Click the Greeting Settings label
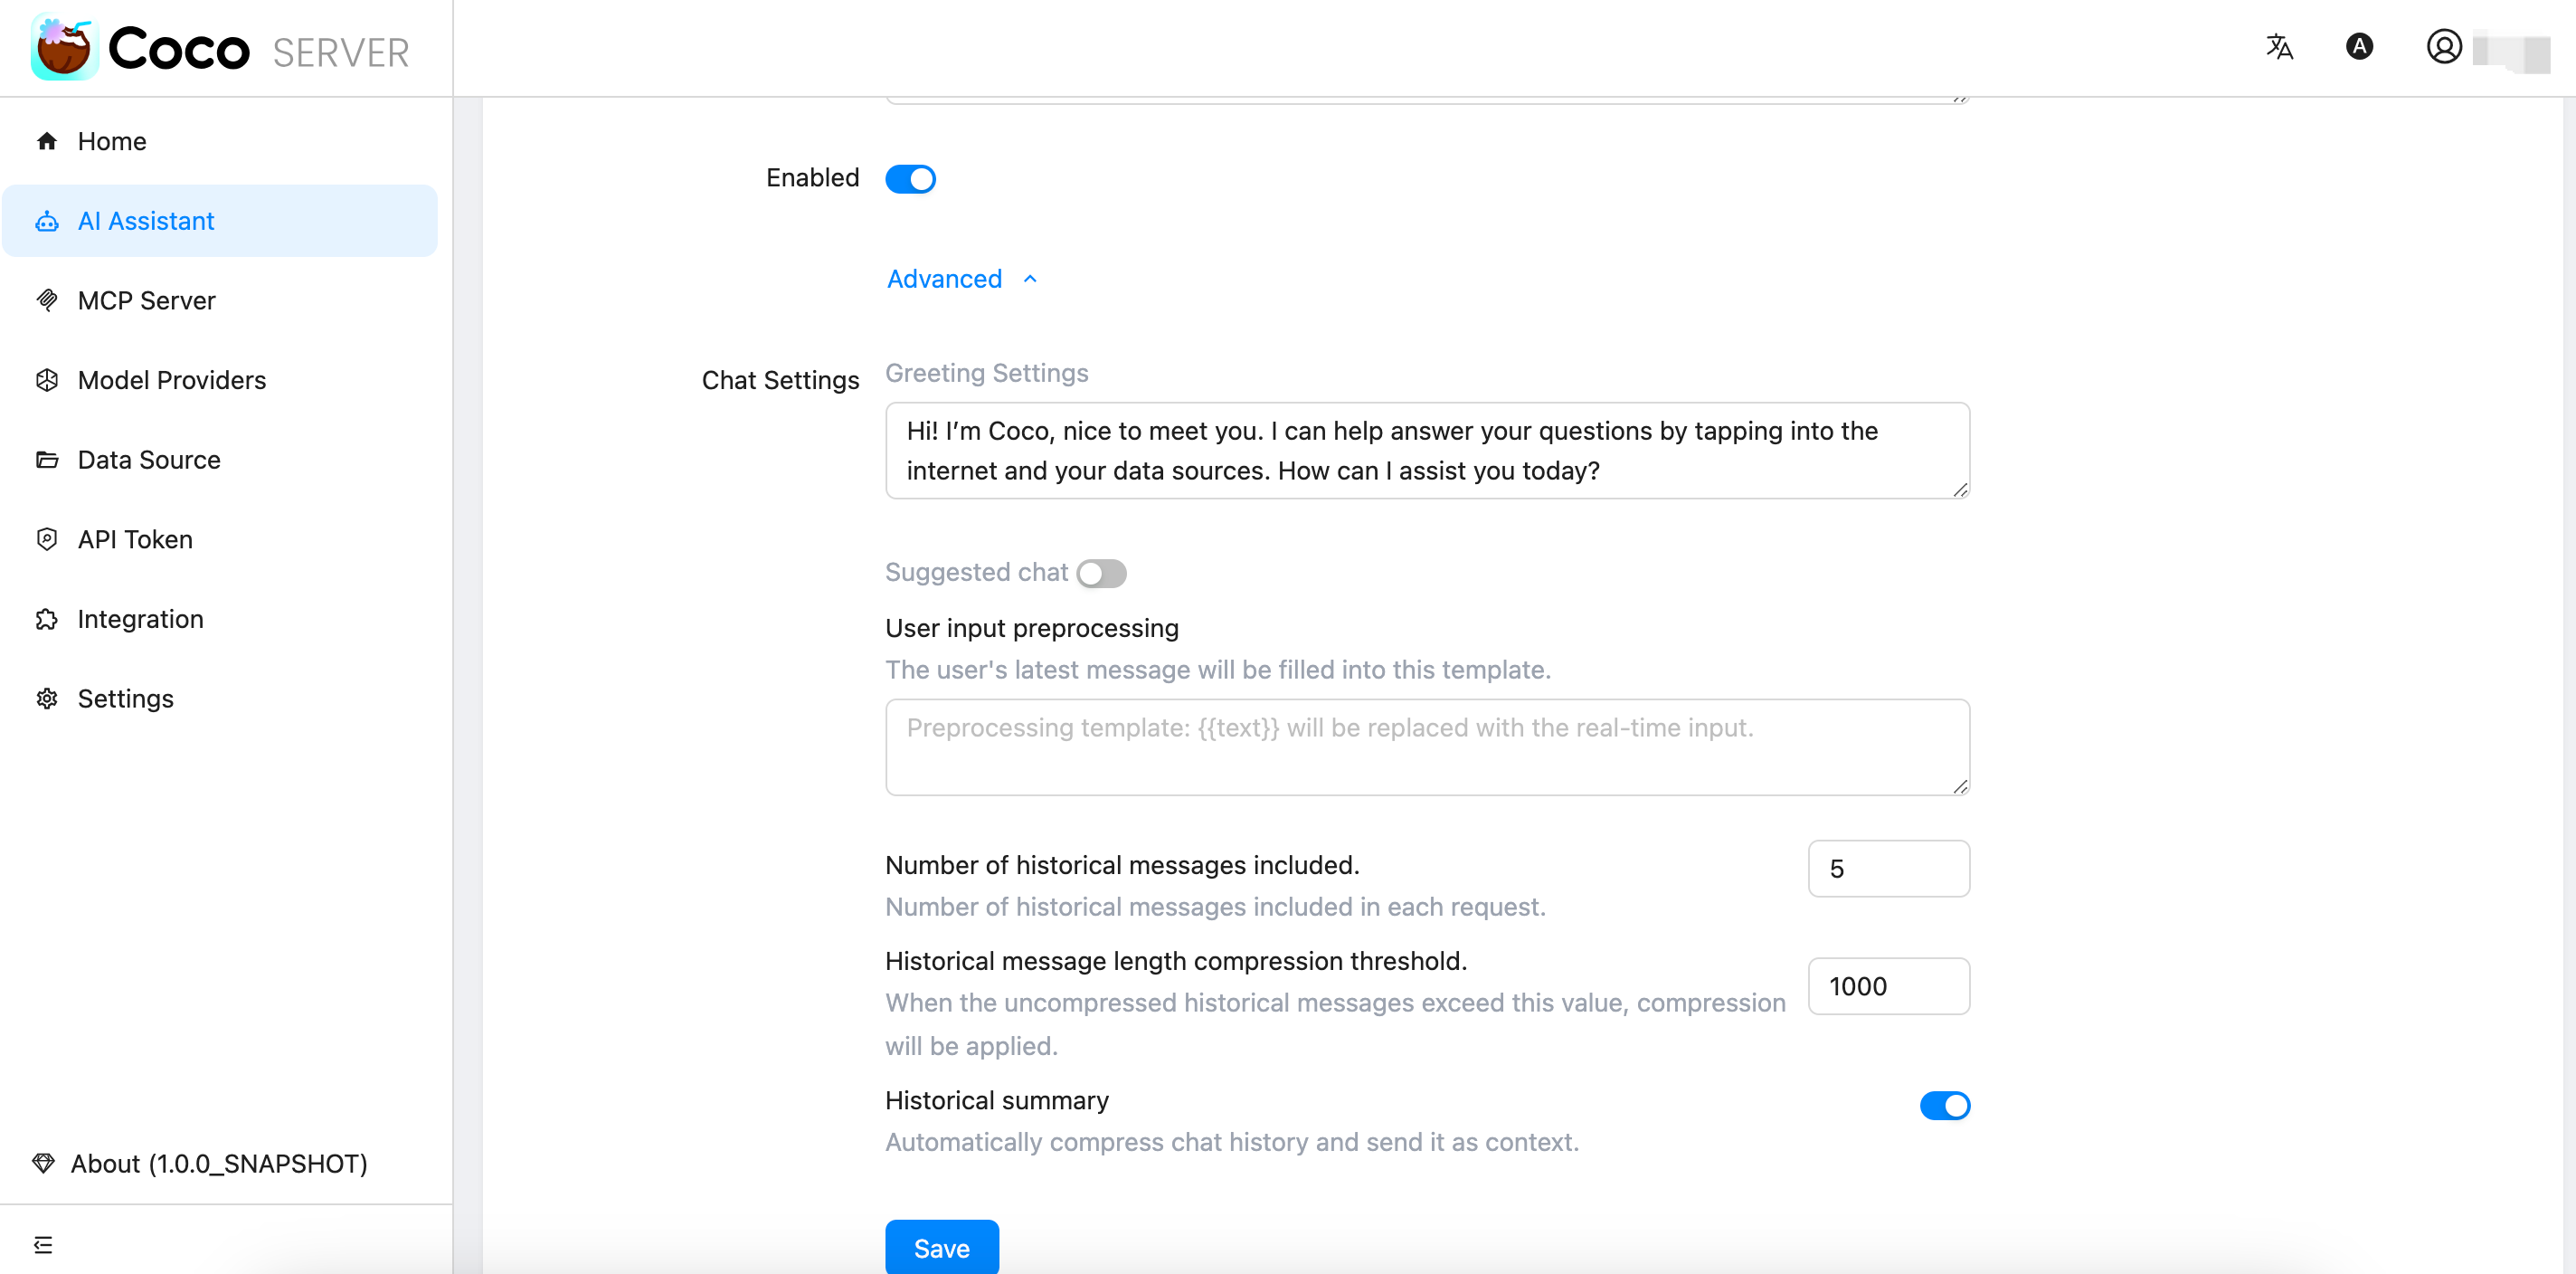2576x1274 pixels. point(986,373)
